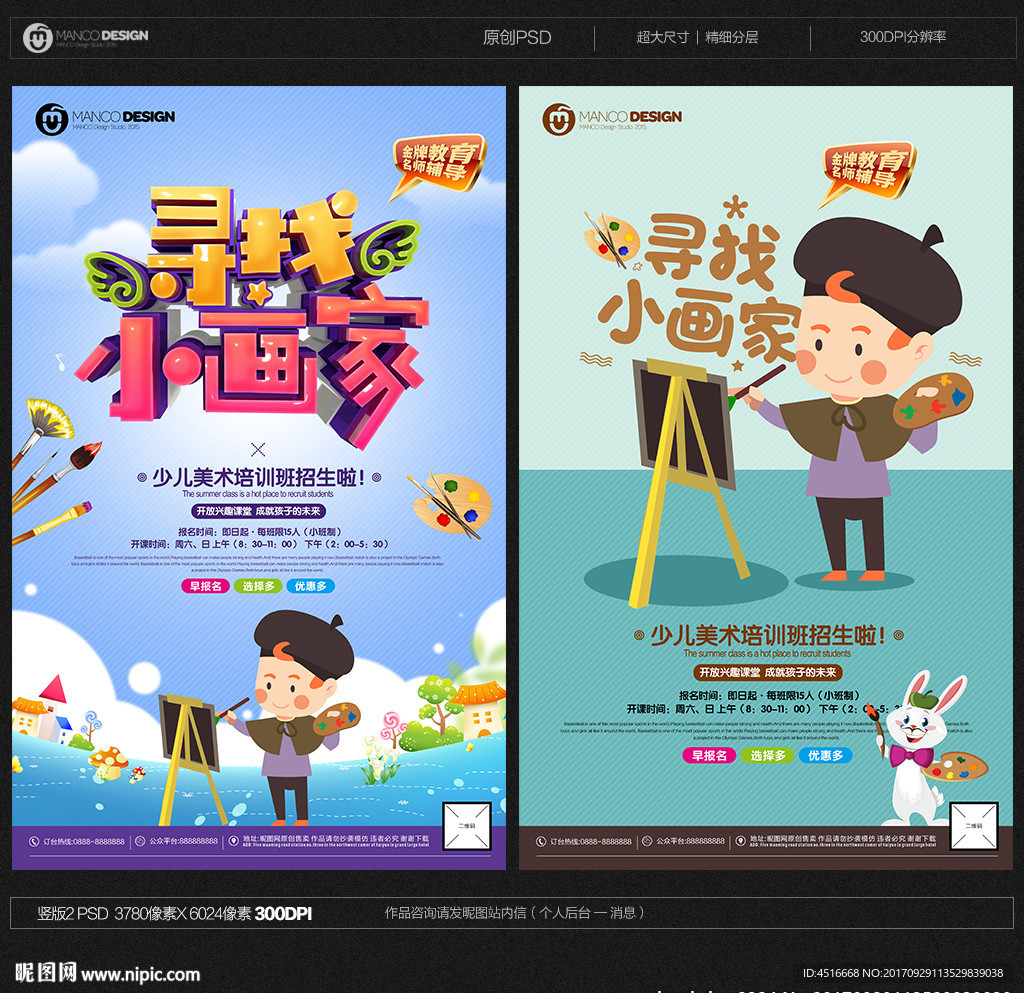Select the 开课时间 line on the blue poster
The image size is (1024, 993).
tap(259, 544)
